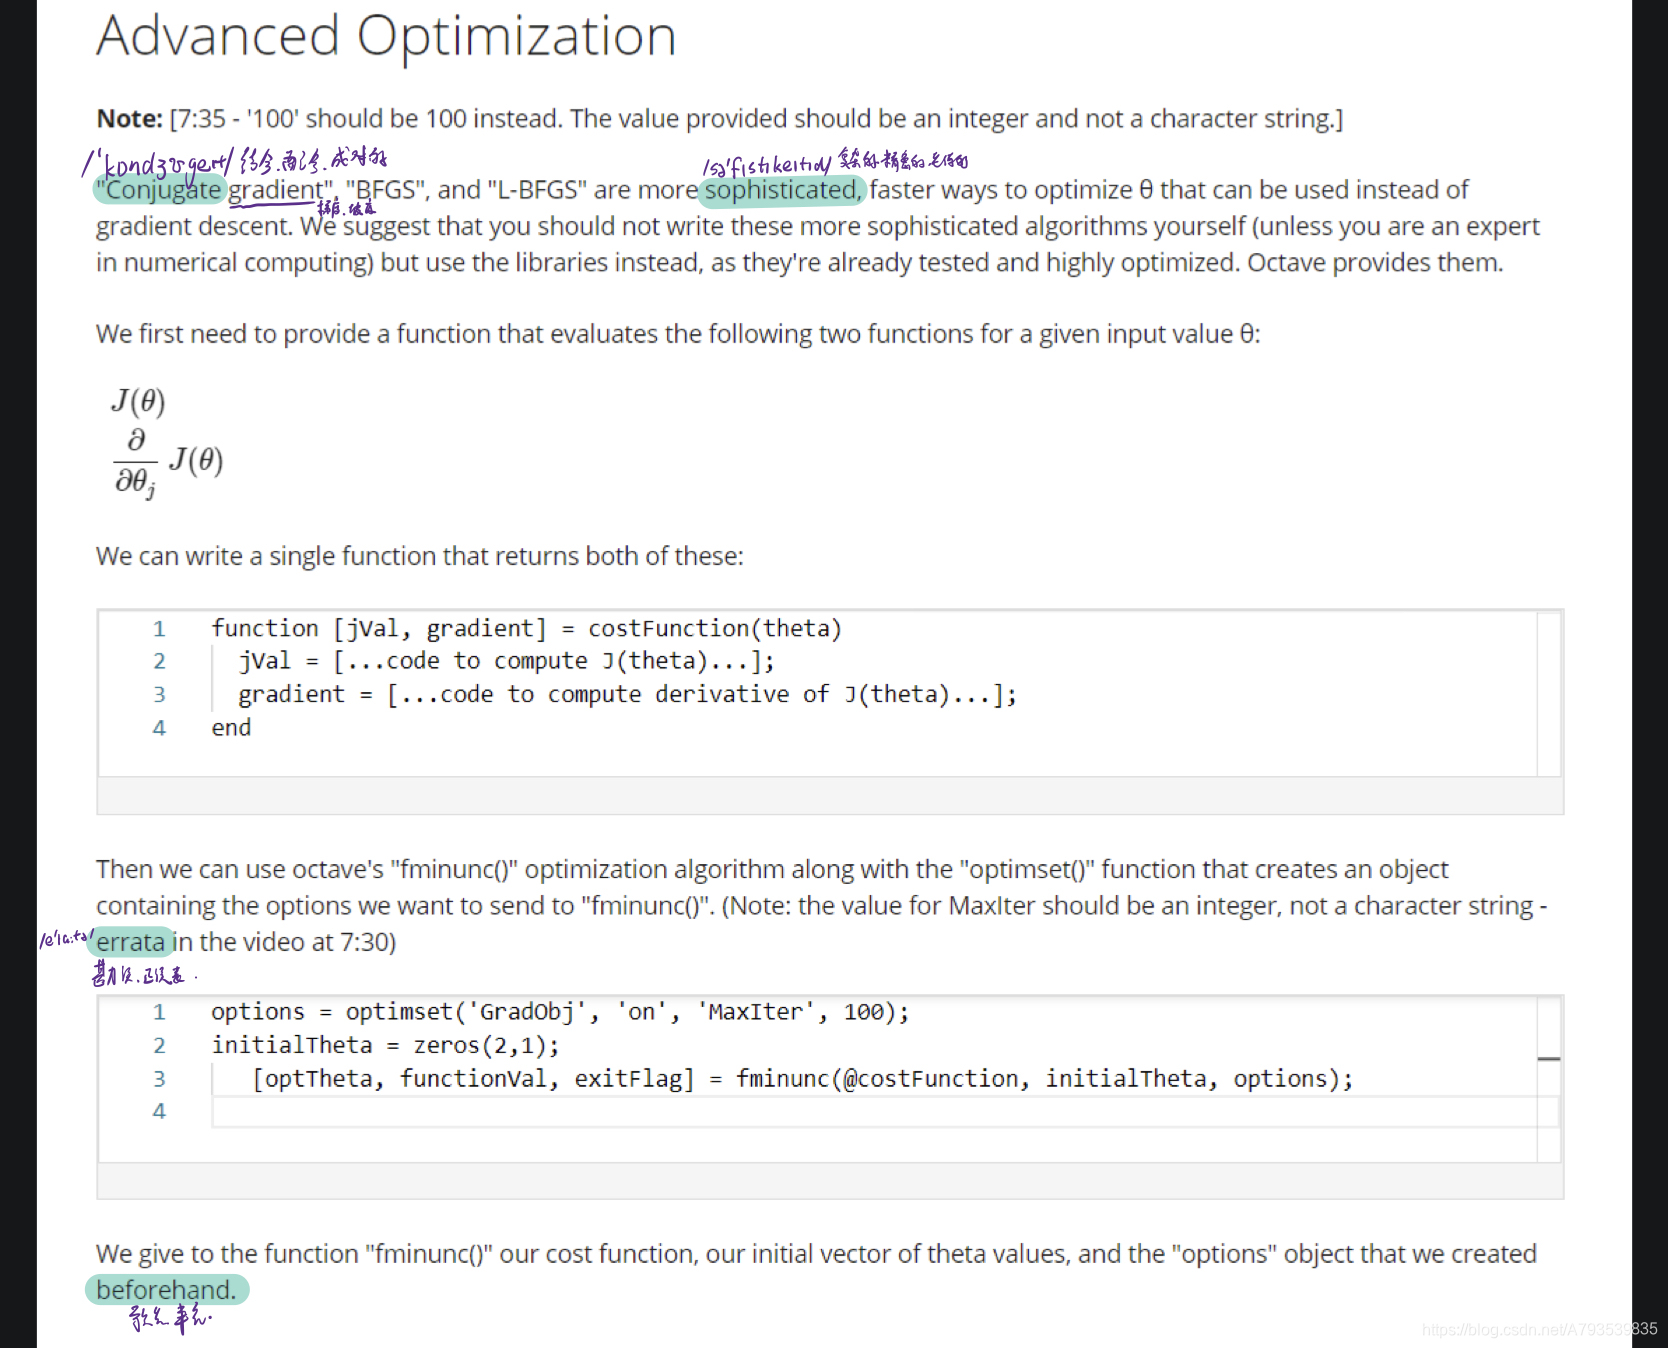Click code line 'options = optimset('GradObj', 'on', 'MaxIter', 100);'
Viewport: 1668px width, 1348px height.
tap(560, 1012)
